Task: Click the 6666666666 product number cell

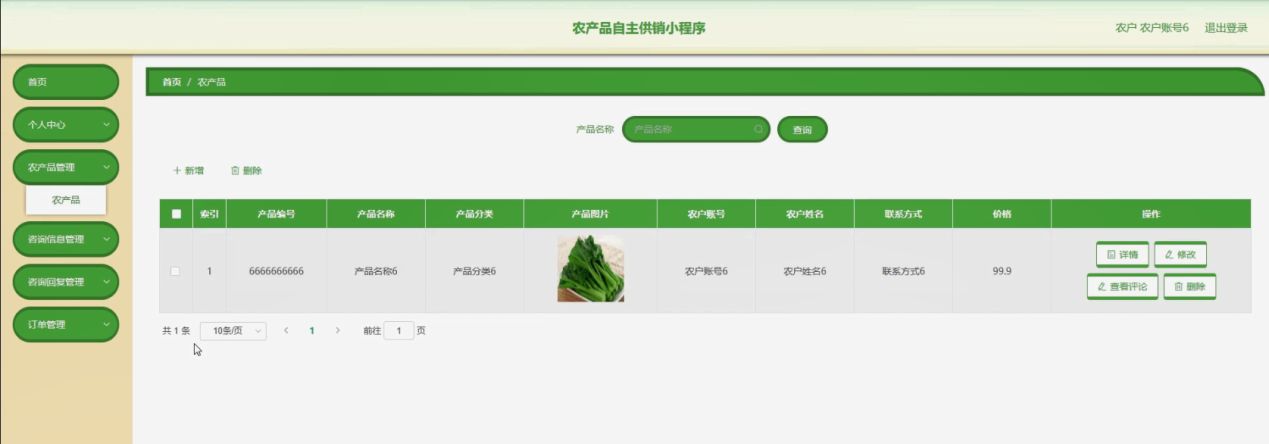Action: [276, 271]
